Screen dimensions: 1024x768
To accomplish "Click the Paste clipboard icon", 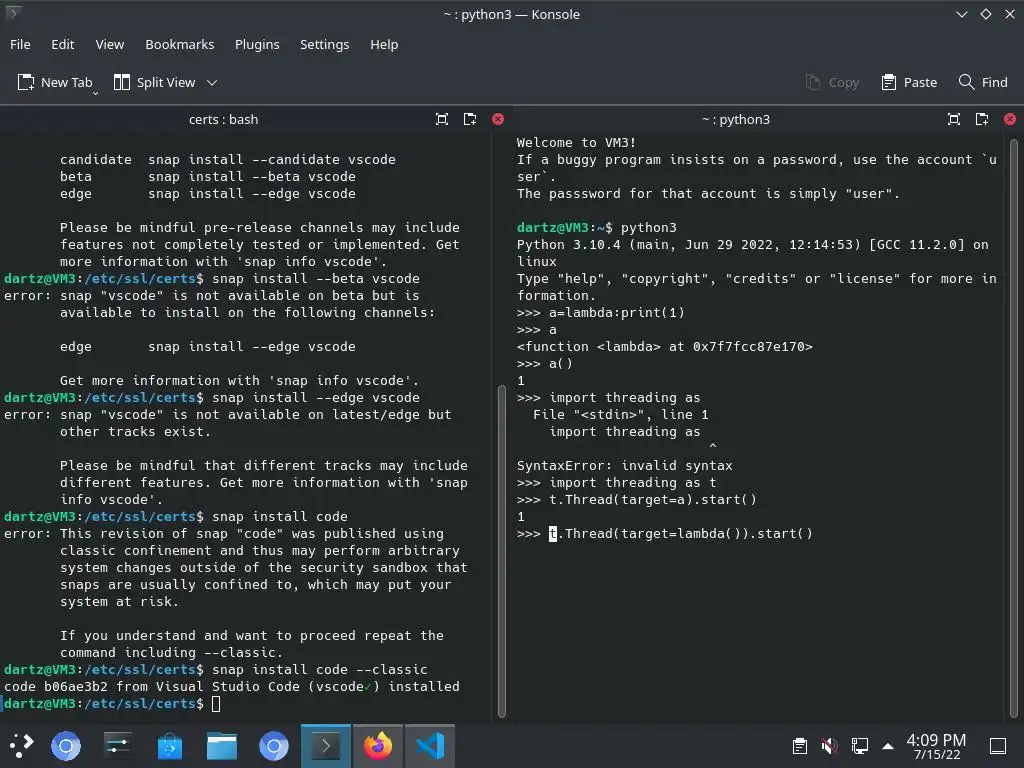I will pos(888,82).
